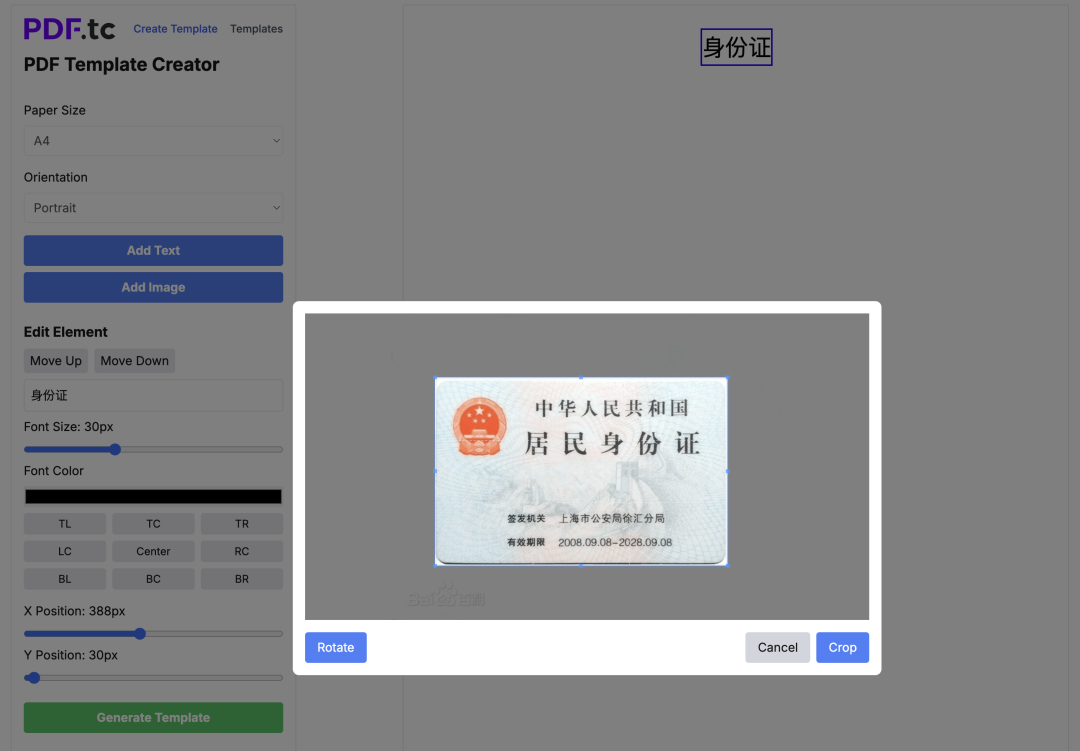Image resolution: width=1080 pixels, height=751 pixels.
Task: Click Move Up in Edit Element
Action: click(x=56, y=361)
